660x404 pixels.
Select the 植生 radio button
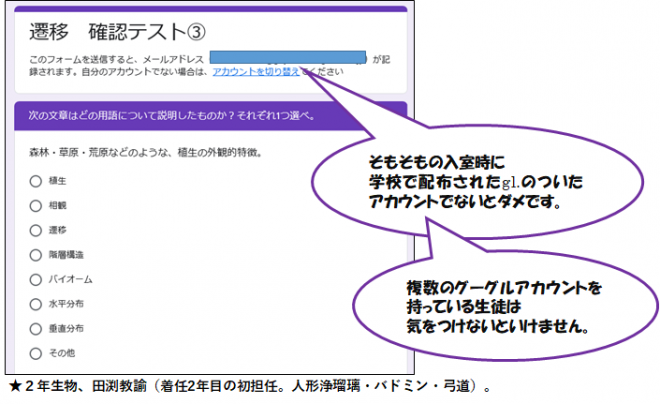(x=35, y=181)
